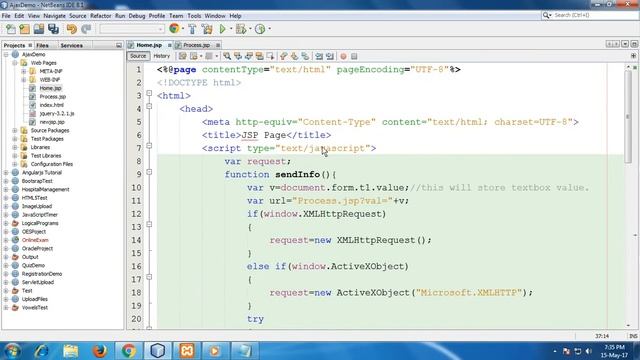Click the Clean and Build icon
This screenshot has width=640, height=360.
(207, 29)
